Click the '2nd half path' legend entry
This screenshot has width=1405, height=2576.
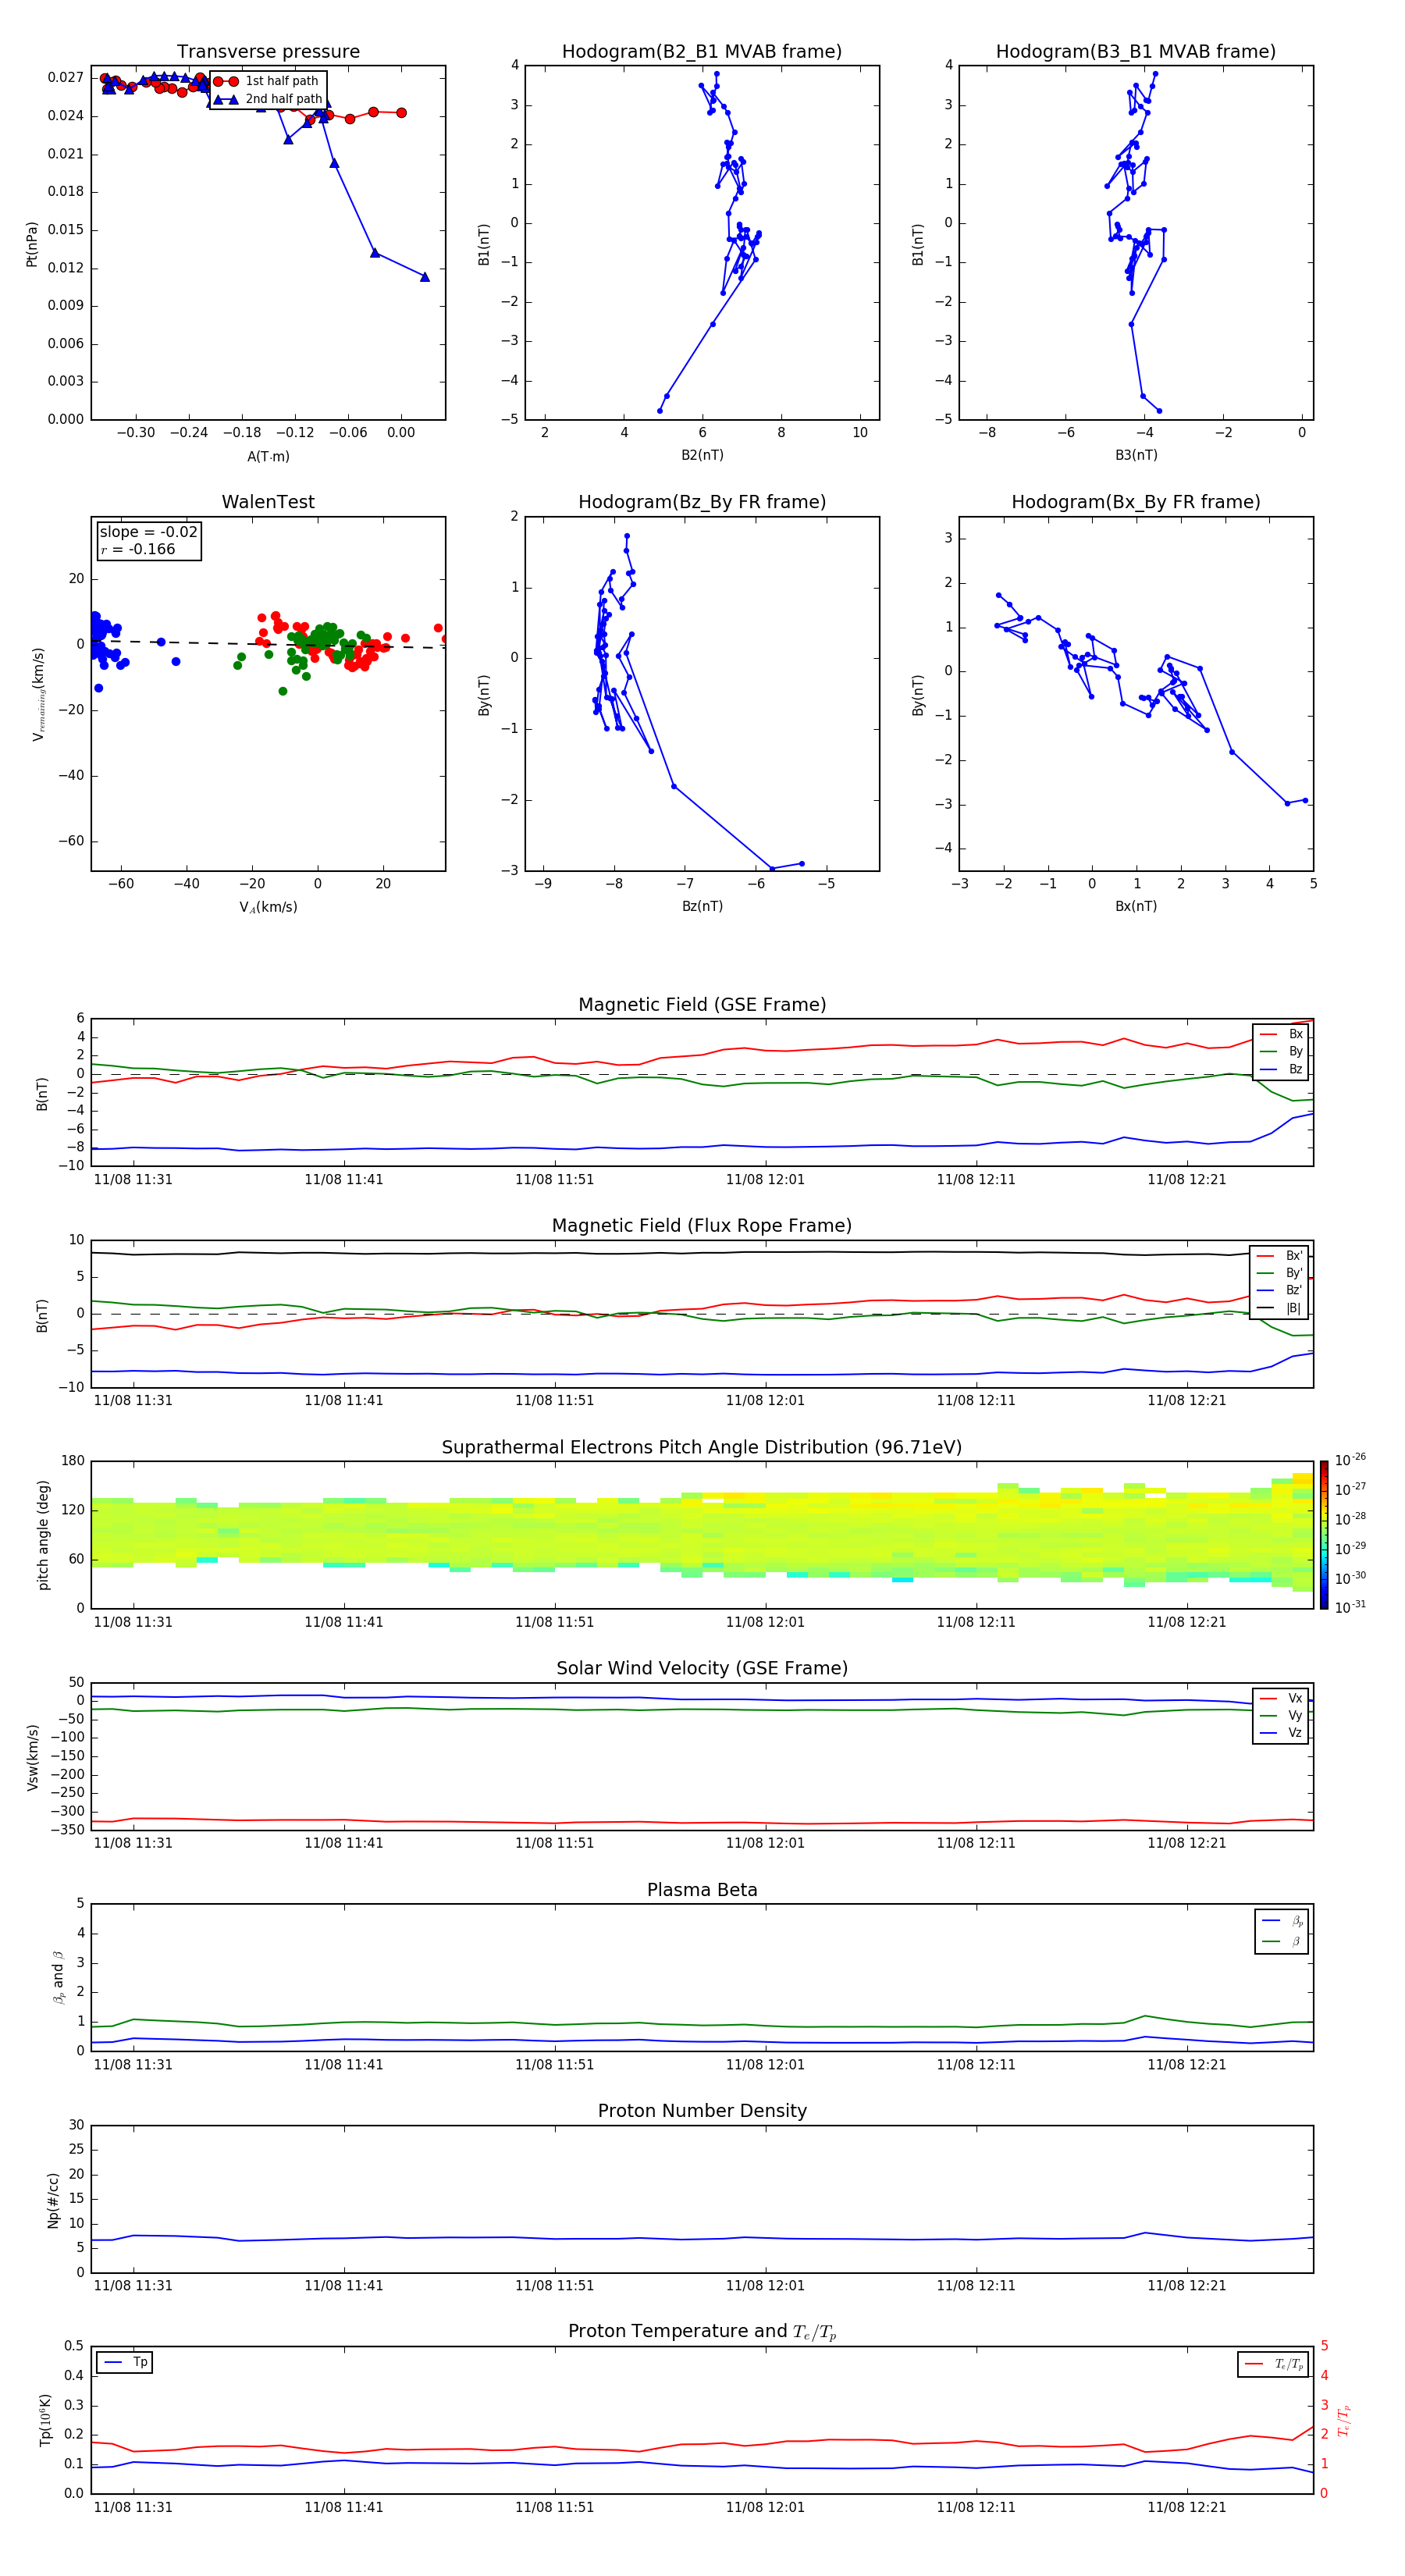(x=267, y=99)
